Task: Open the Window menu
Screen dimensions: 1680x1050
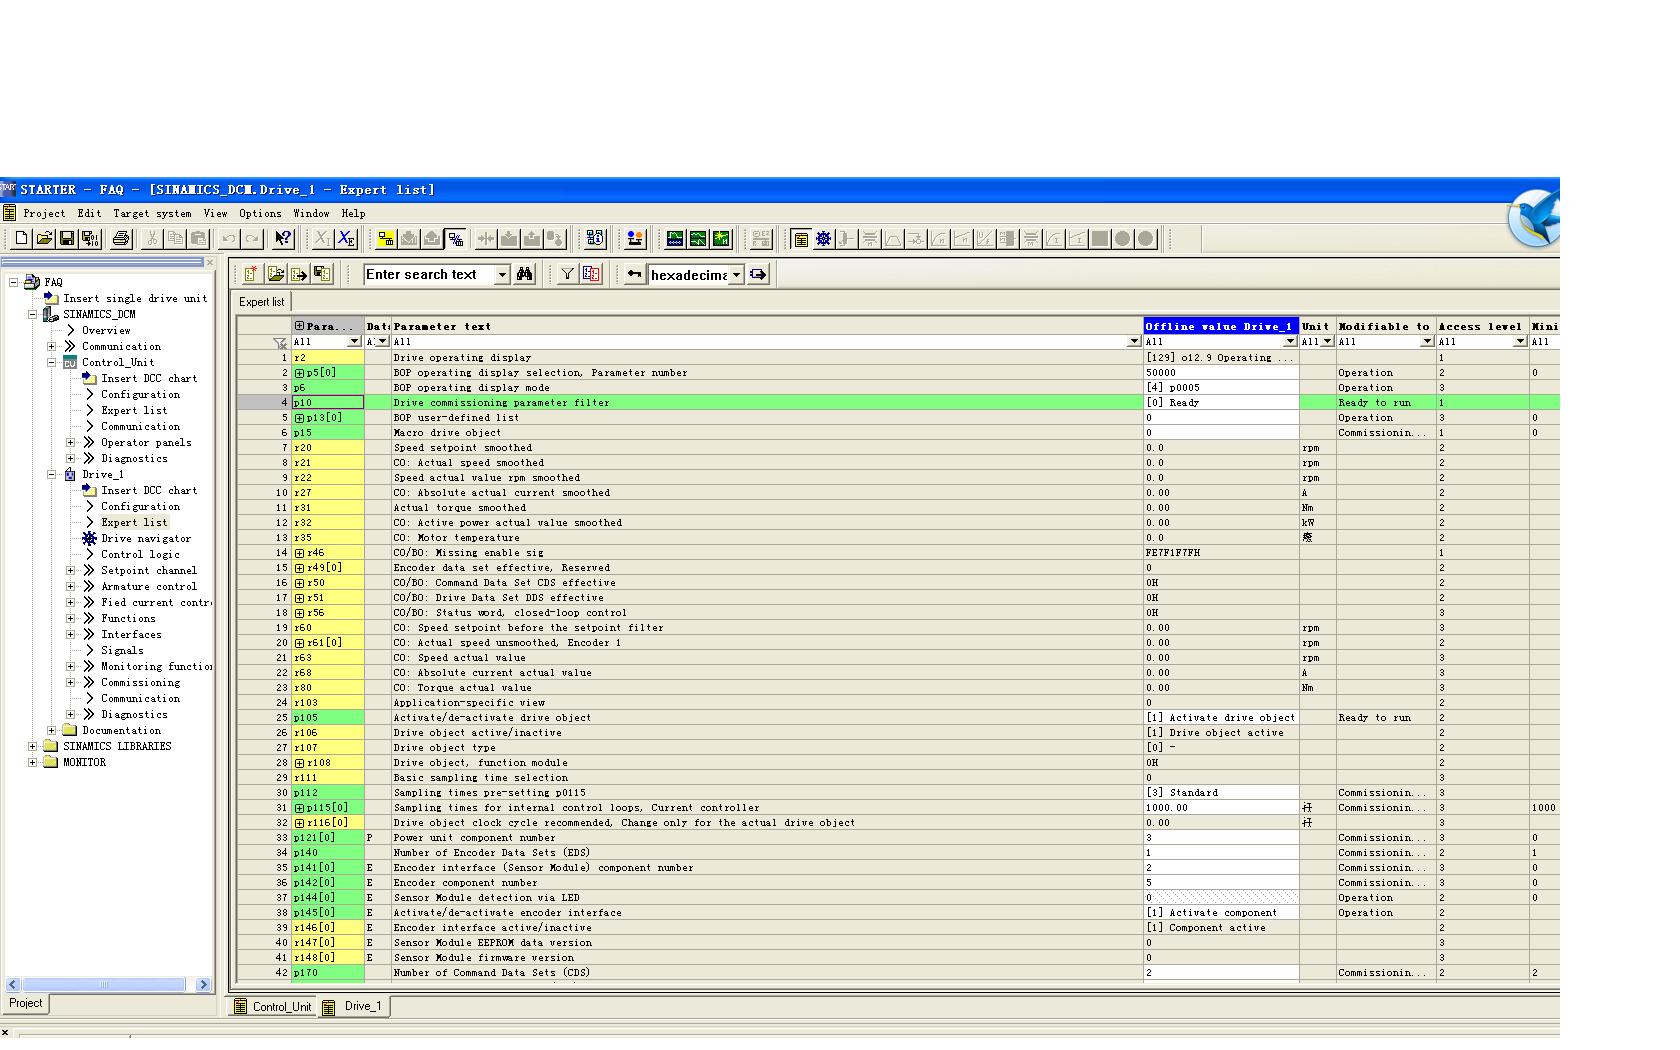Action: (x=311, y=213)
